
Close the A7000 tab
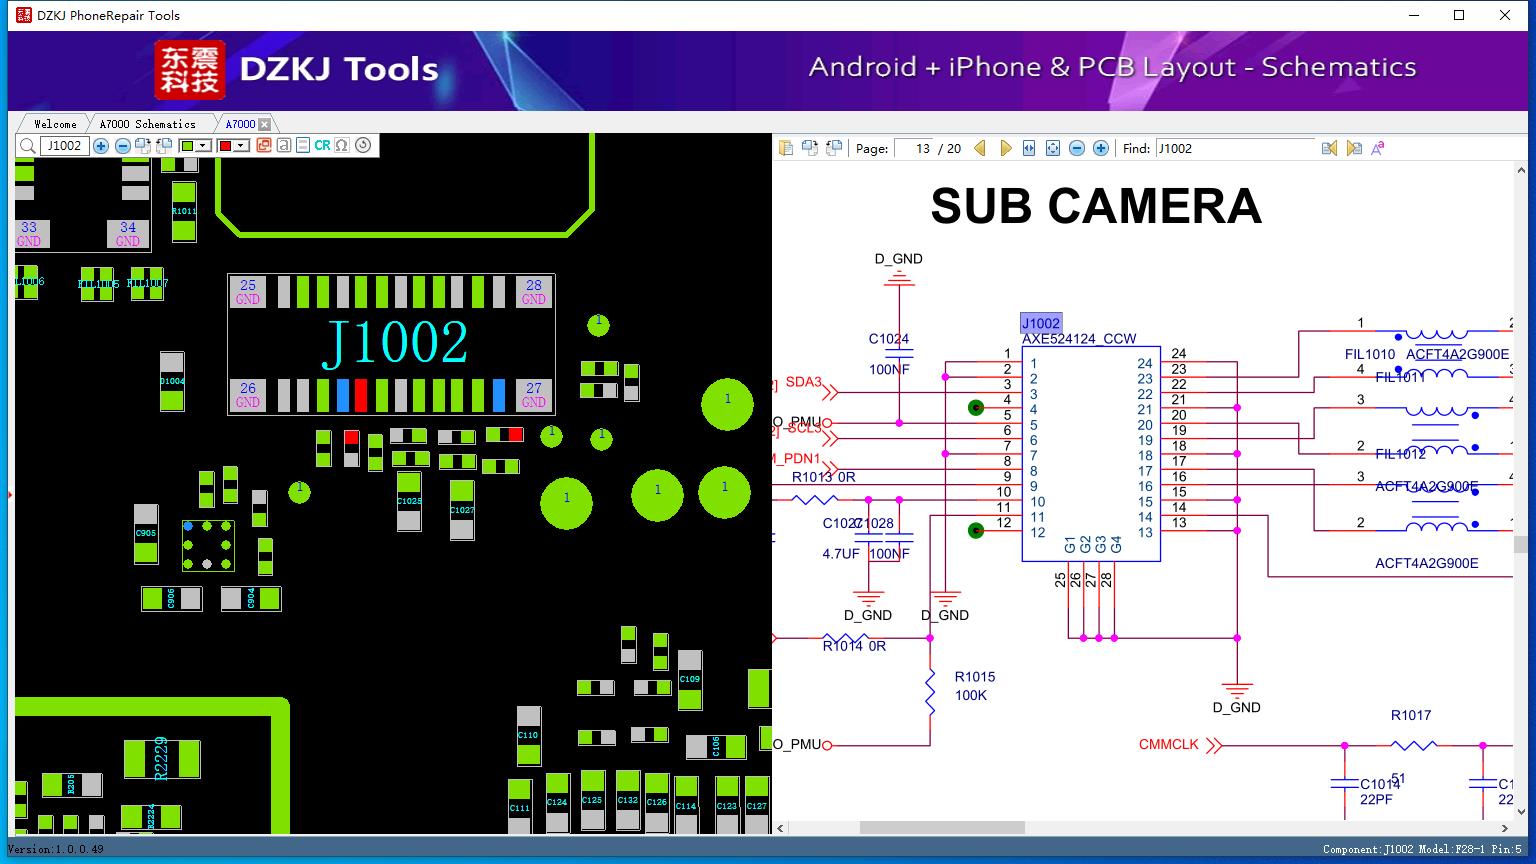click(265, 124)
